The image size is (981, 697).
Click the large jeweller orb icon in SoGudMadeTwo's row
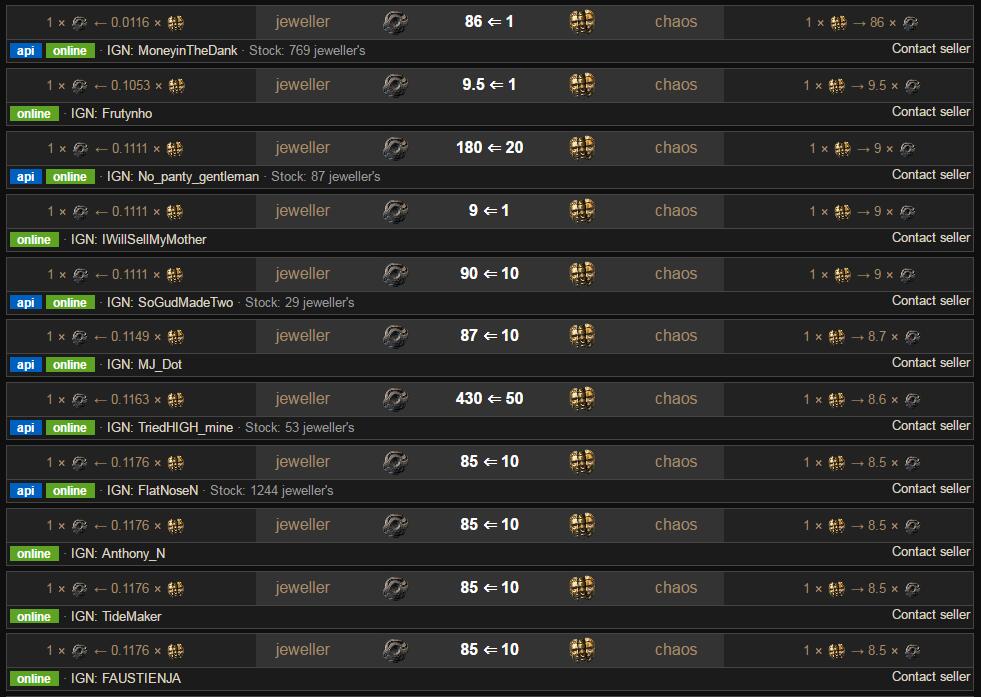[x=395, y=274]
